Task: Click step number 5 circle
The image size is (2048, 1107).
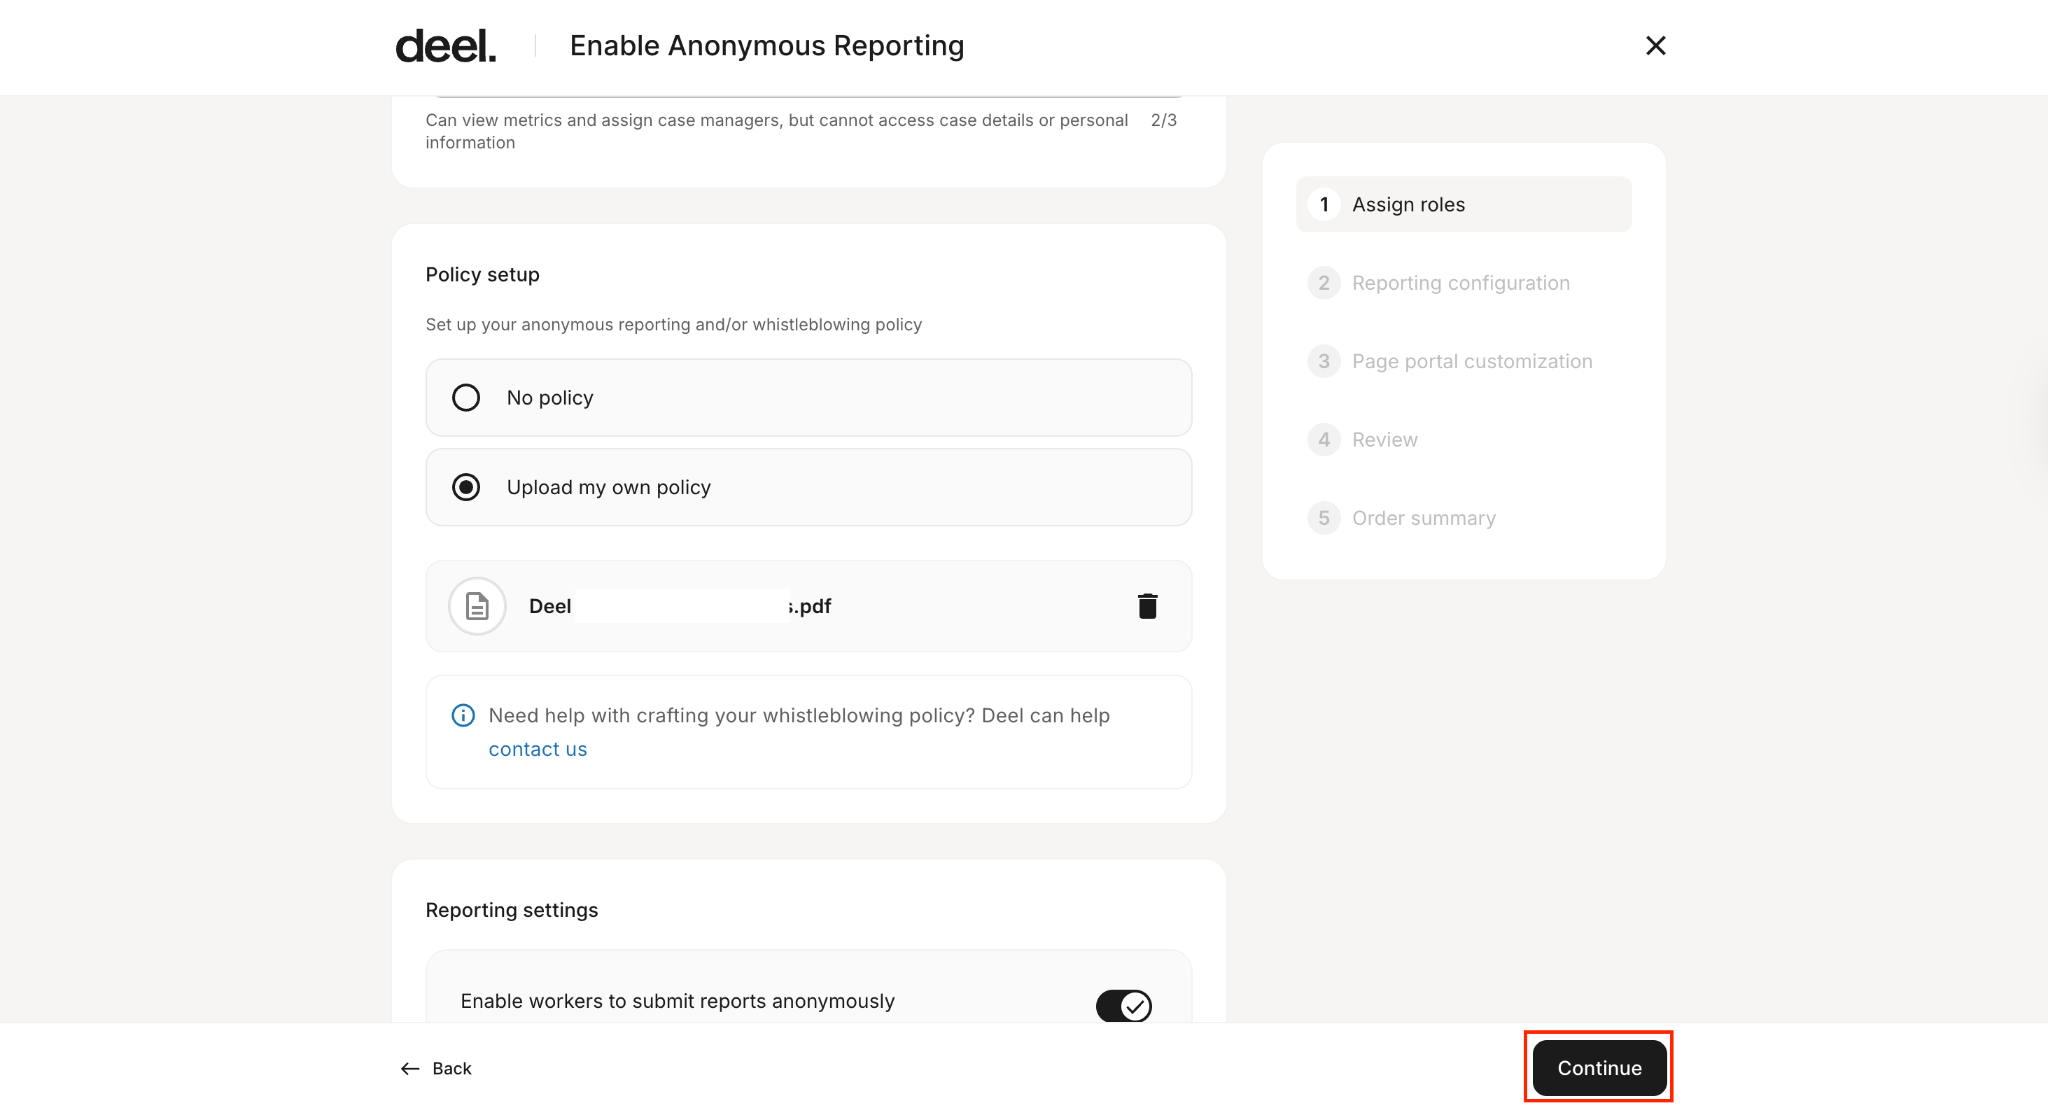Action: 1323,518
